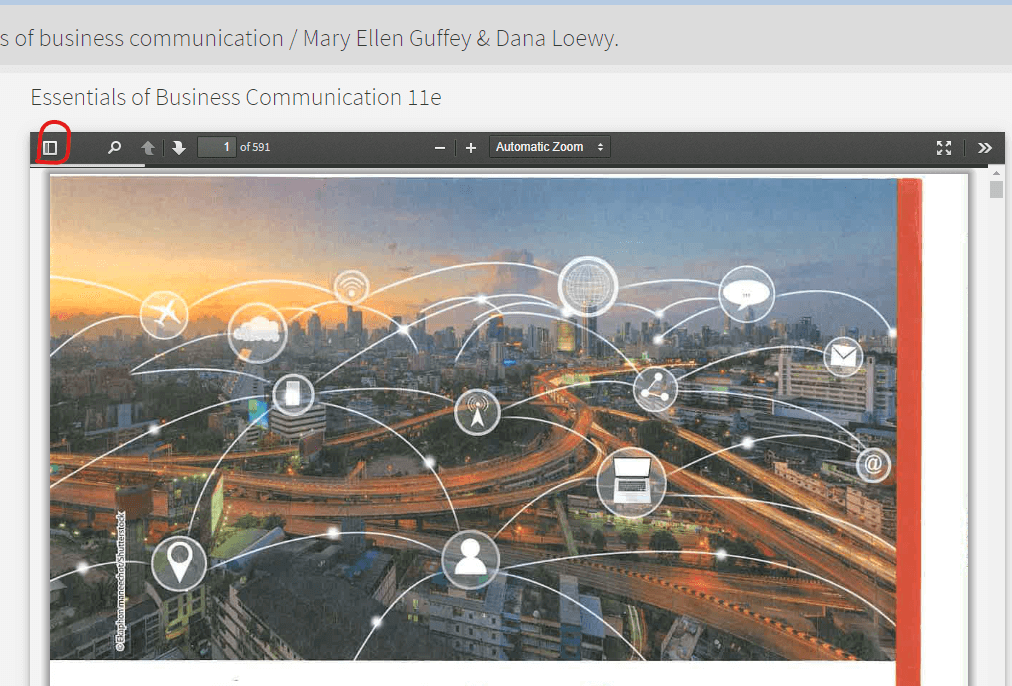Screen dimensions: 1012x686
Task: Switch to presentation mode fullscreen icon
Action: click(x=943, y=148)
